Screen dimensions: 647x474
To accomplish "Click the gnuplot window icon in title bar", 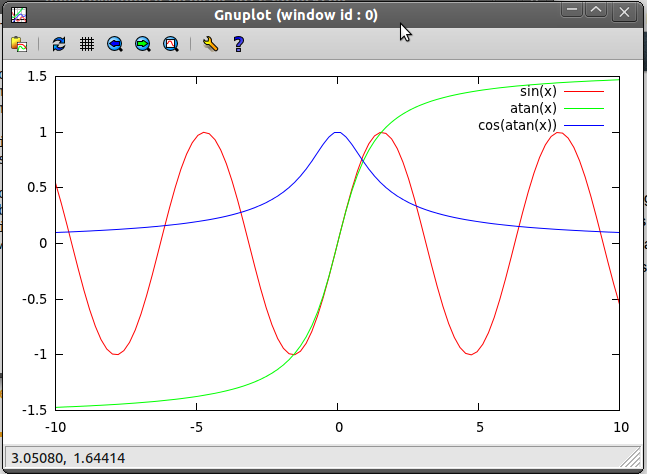I will [19, 15].
